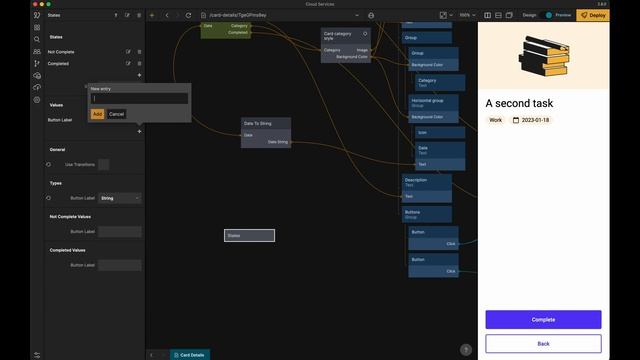Select the Completed state row
Image resolution: width=640 pixels, height=360 pixels.
click(94, 64)
